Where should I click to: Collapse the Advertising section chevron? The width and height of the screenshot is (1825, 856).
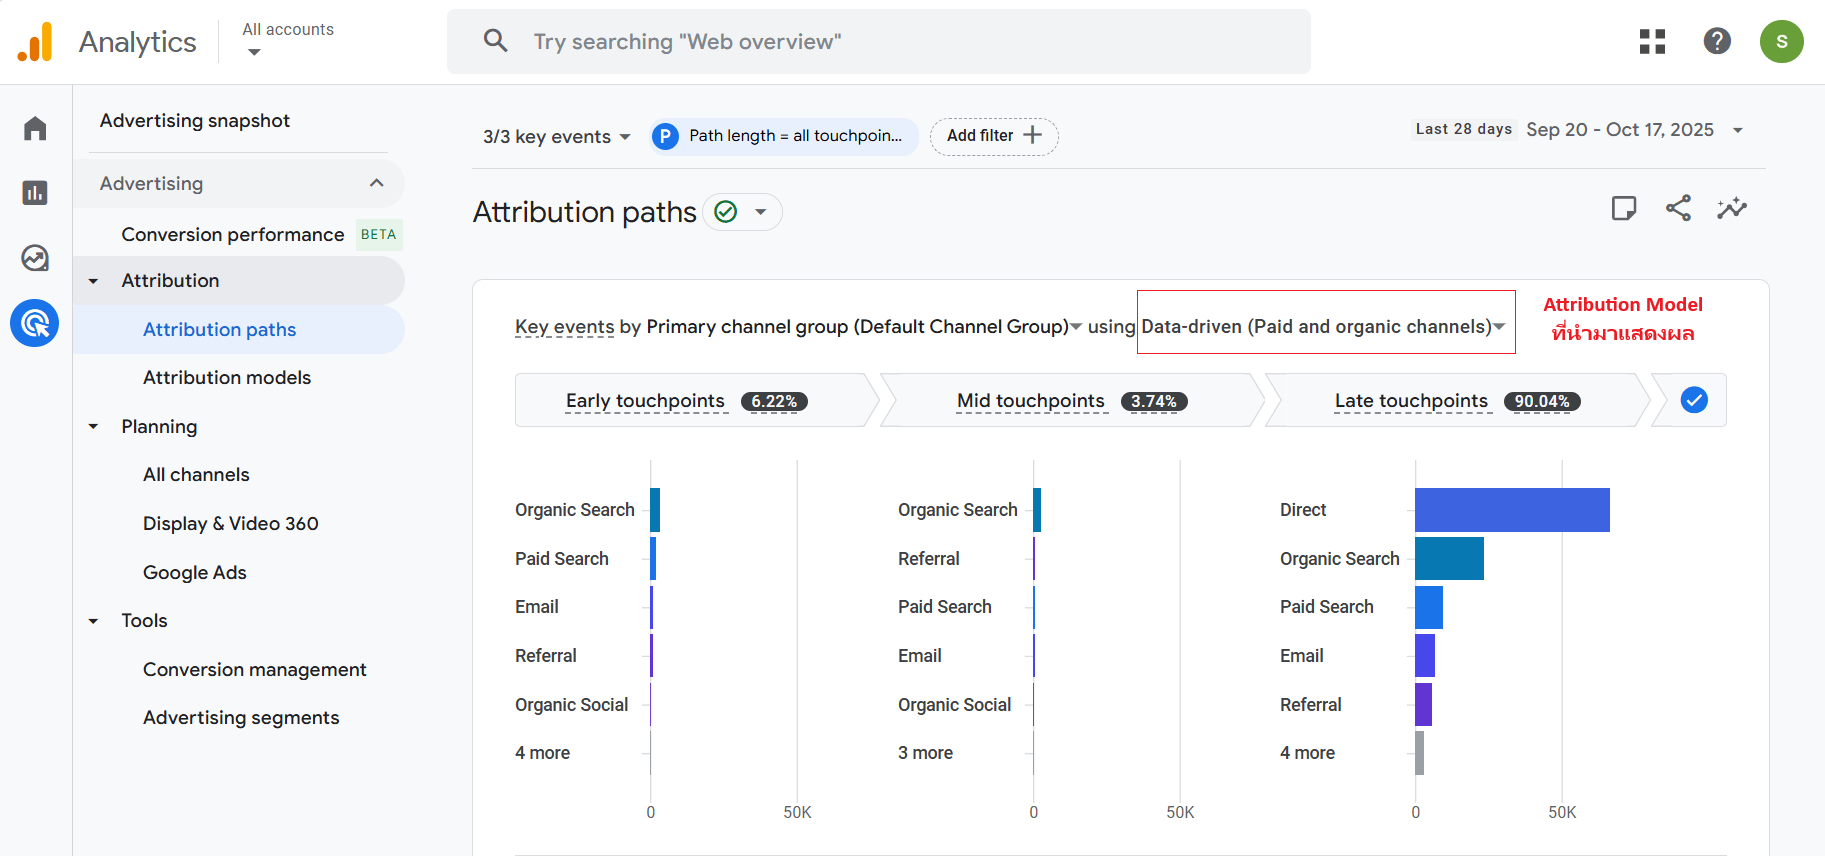[x=376, y=183]
